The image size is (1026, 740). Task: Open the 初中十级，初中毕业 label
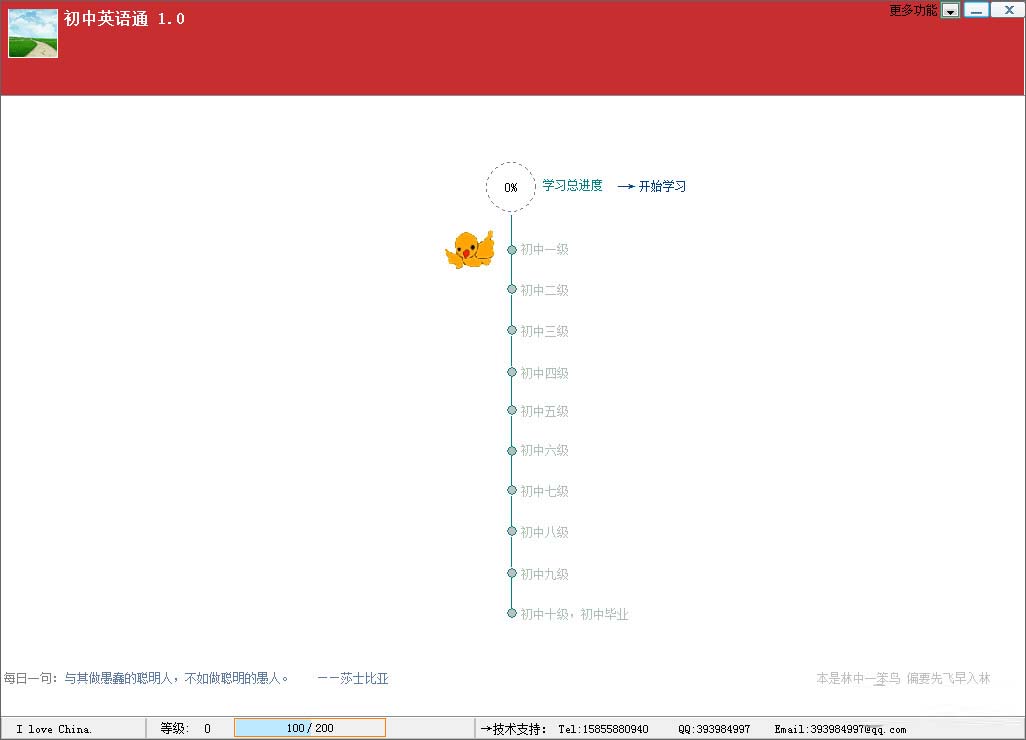574,614
